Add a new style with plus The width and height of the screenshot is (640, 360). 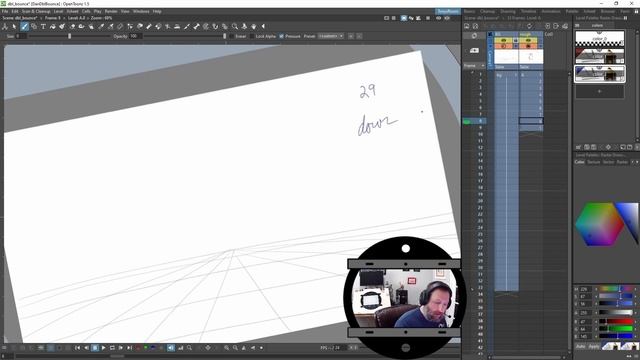coord(599,91)
